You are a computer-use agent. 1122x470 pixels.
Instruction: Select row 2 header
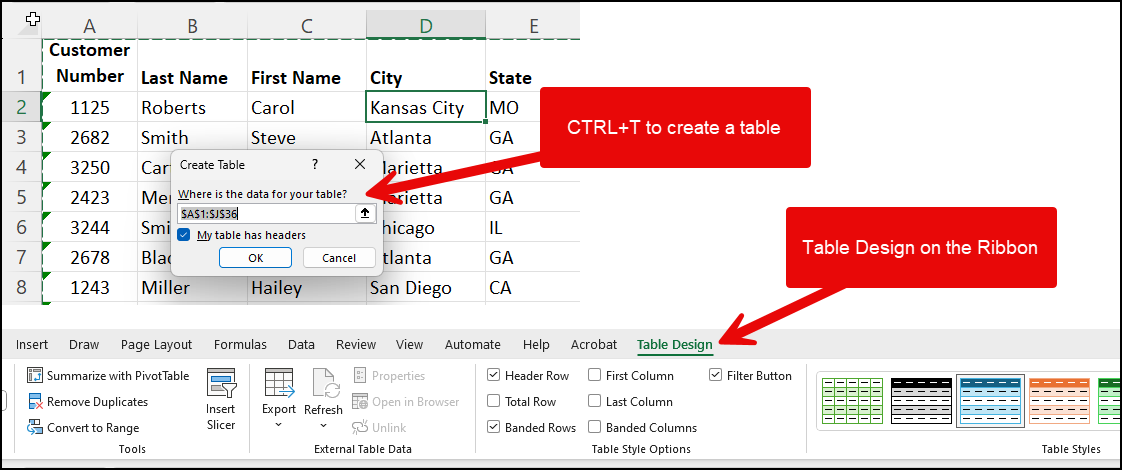pos(21,107)
